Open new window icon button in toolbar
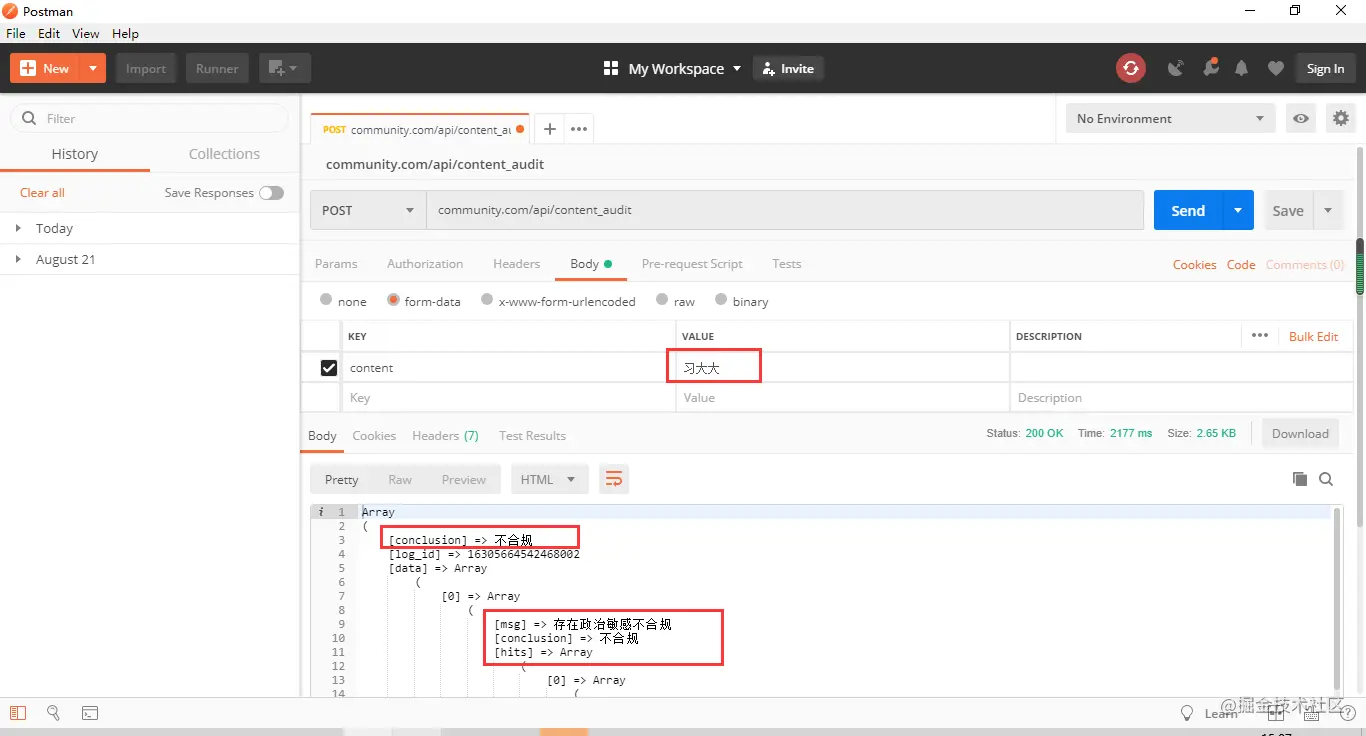This screenshot has height=736, width=1366. pos(285,68)
